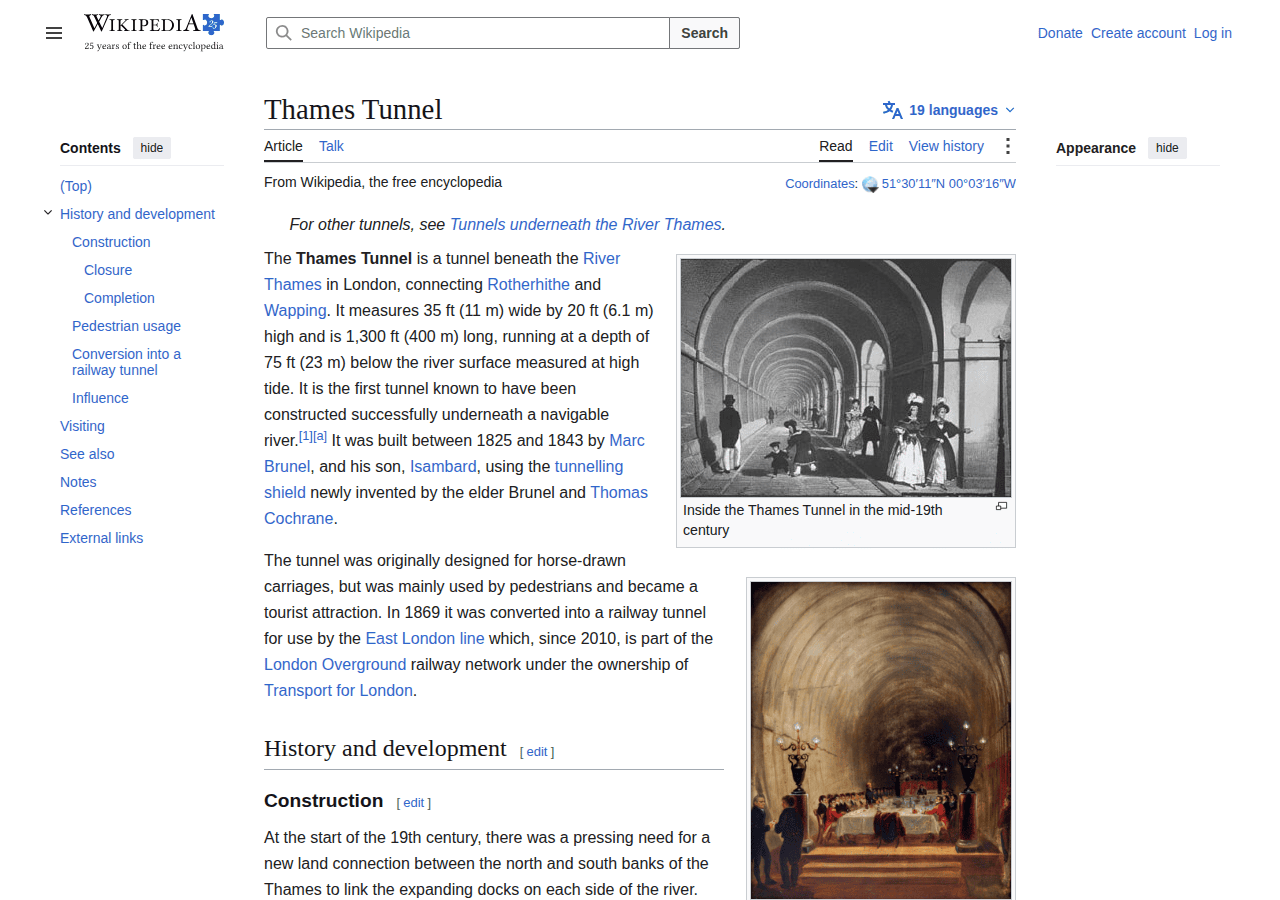
Task: Open the more options vertical dots menu
Action: pyautogui.click(x=1007, y=146)
